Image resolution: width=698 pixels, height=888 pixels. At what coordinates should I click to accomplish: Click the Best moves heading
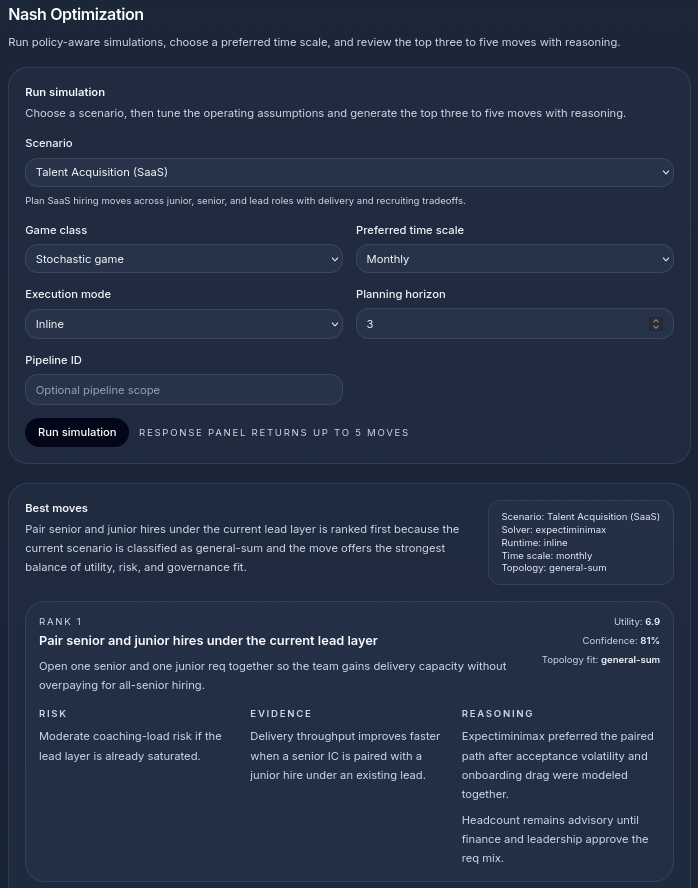[x=56, y=508]
